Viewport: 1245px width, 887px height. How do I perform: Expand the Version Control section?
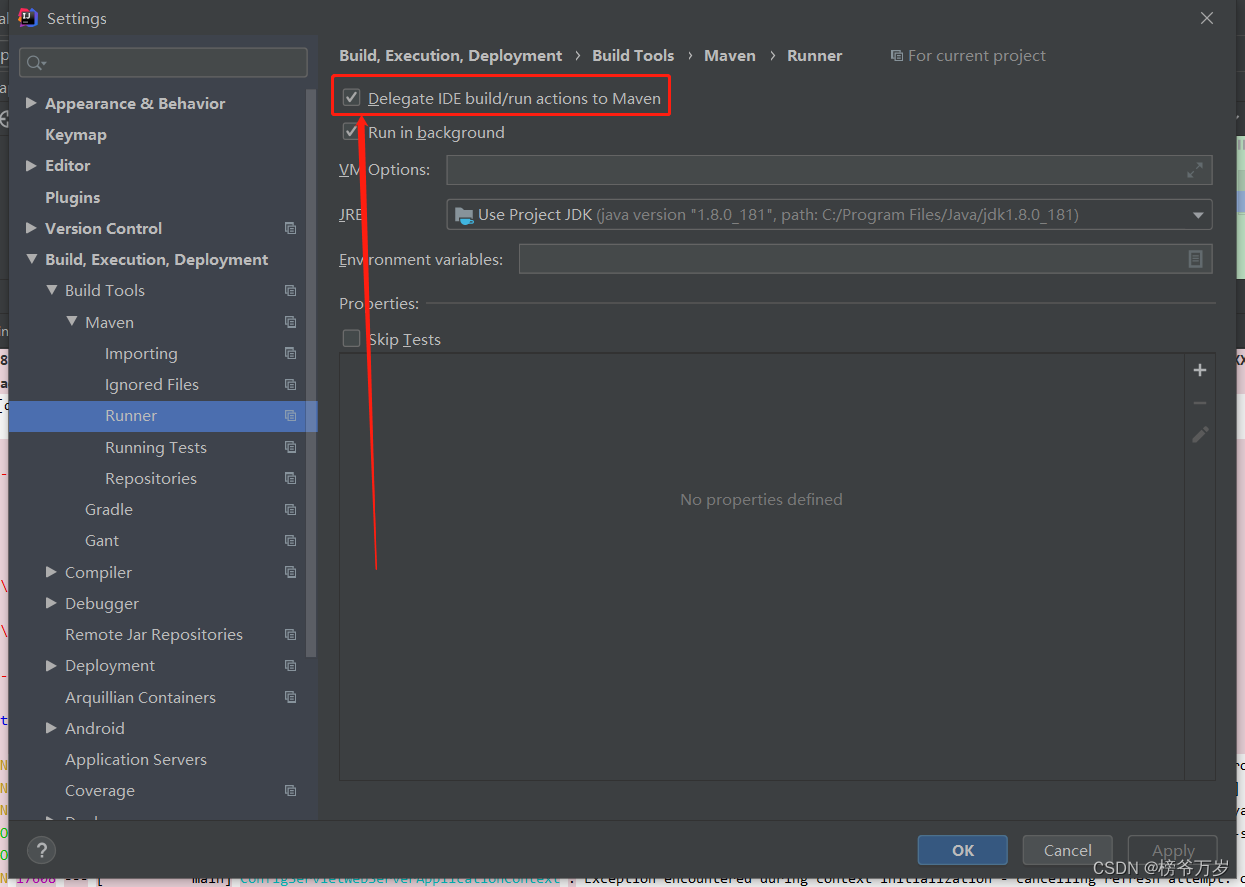coord(31,228)
